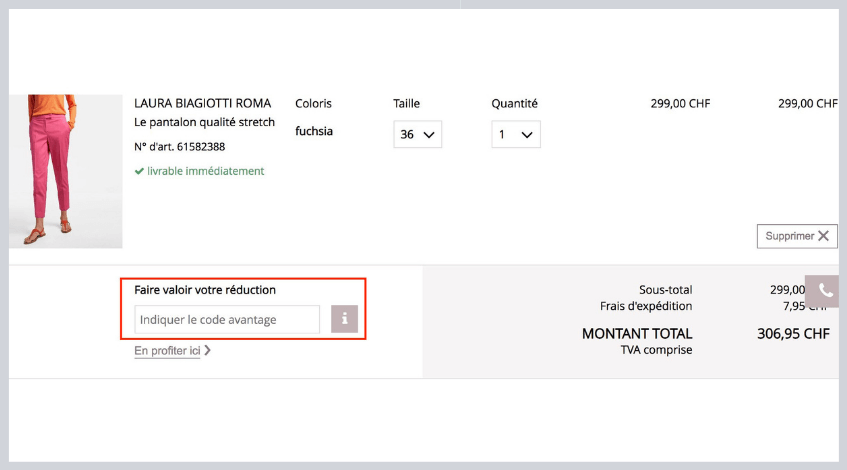Click the phone contact icon
This screenshot has height=470, width=847.
(x=824, y=291)
